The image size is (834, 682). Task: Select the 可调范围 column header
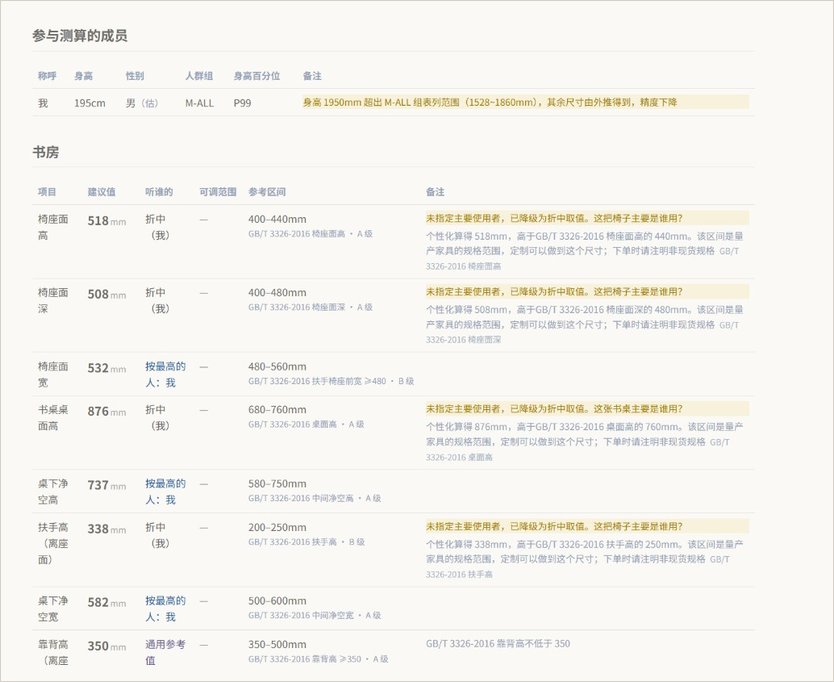click(218, 192)
